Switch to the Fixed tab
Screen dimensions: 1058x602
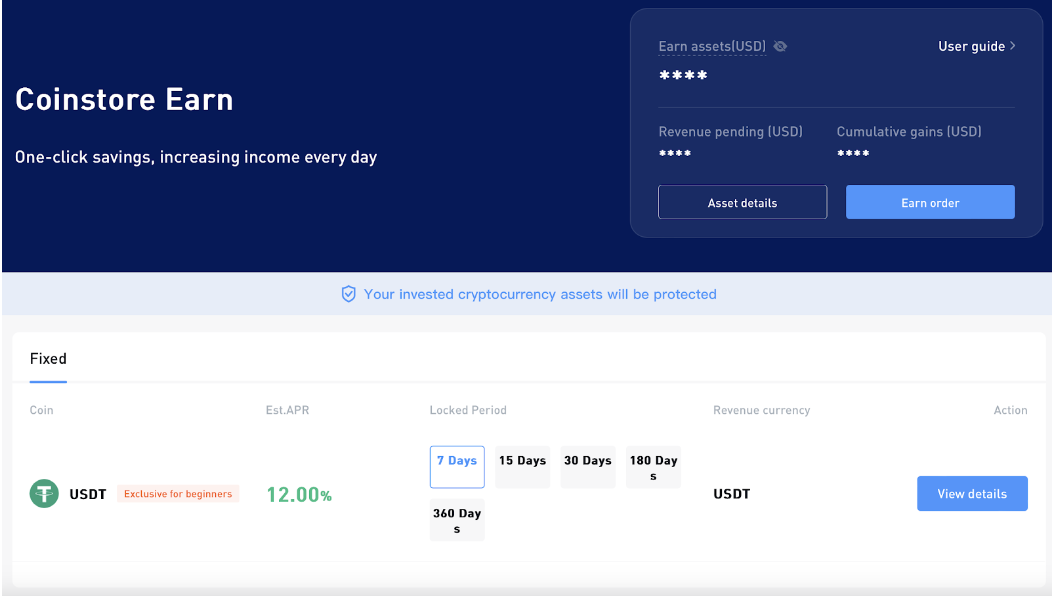point(47,358)
